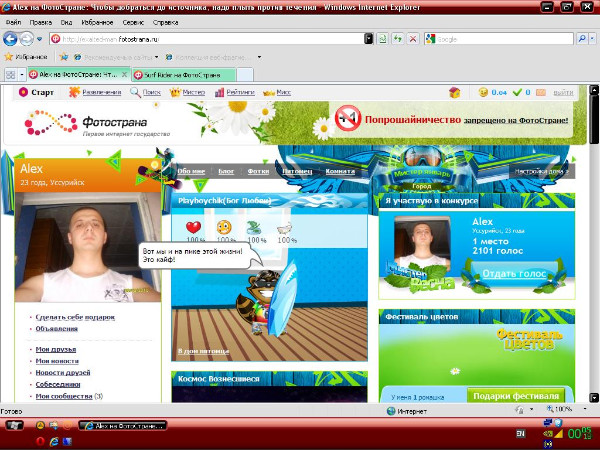The height and width of the screenshot is (450, 600).
Task: Open the Обо мне profile tab
Action: coord(191,171)
